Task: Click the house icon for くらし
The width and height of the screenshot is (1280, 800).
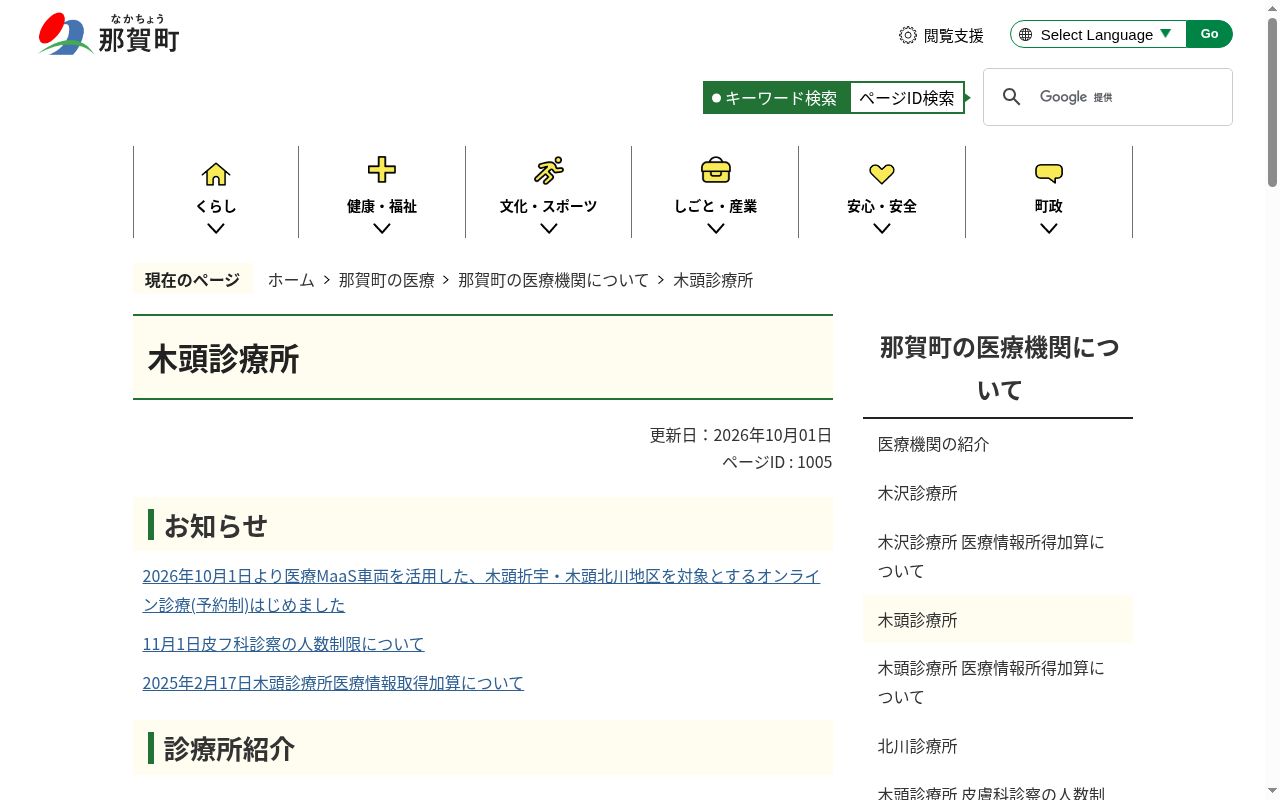Action: [x=216, y=174]
